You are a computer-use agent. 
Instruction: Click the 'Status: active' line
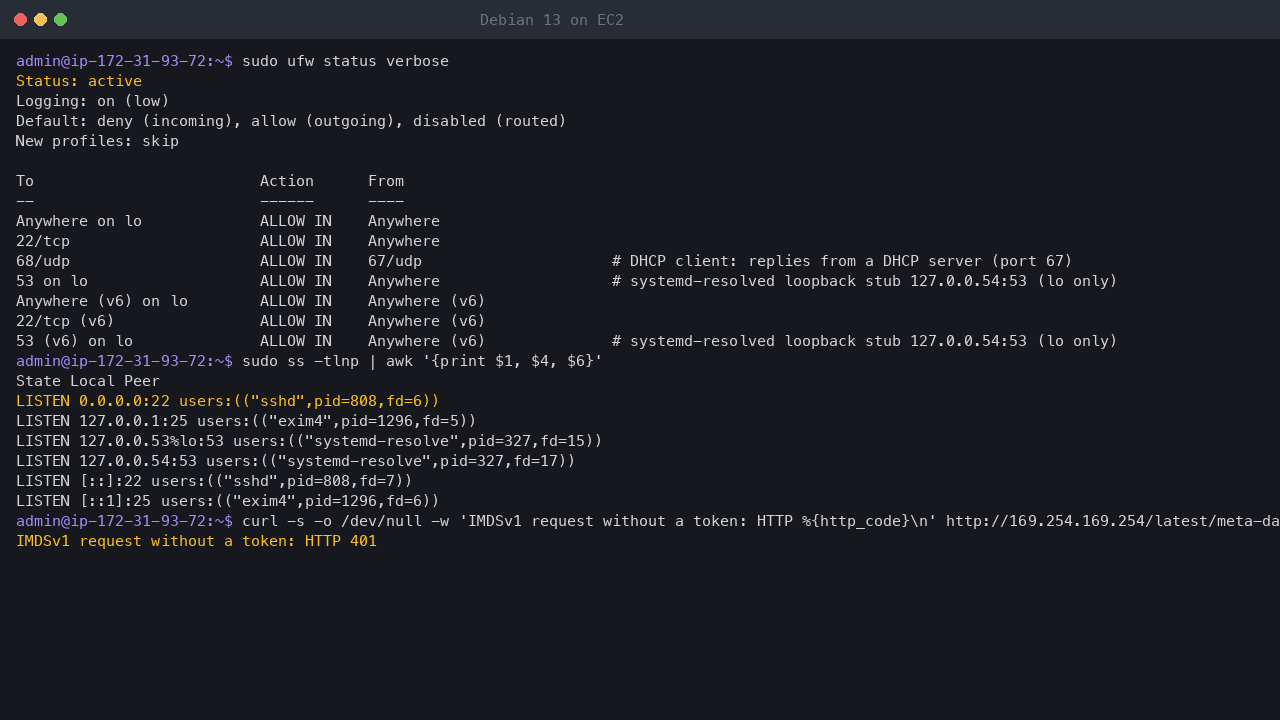coord(79,81)
